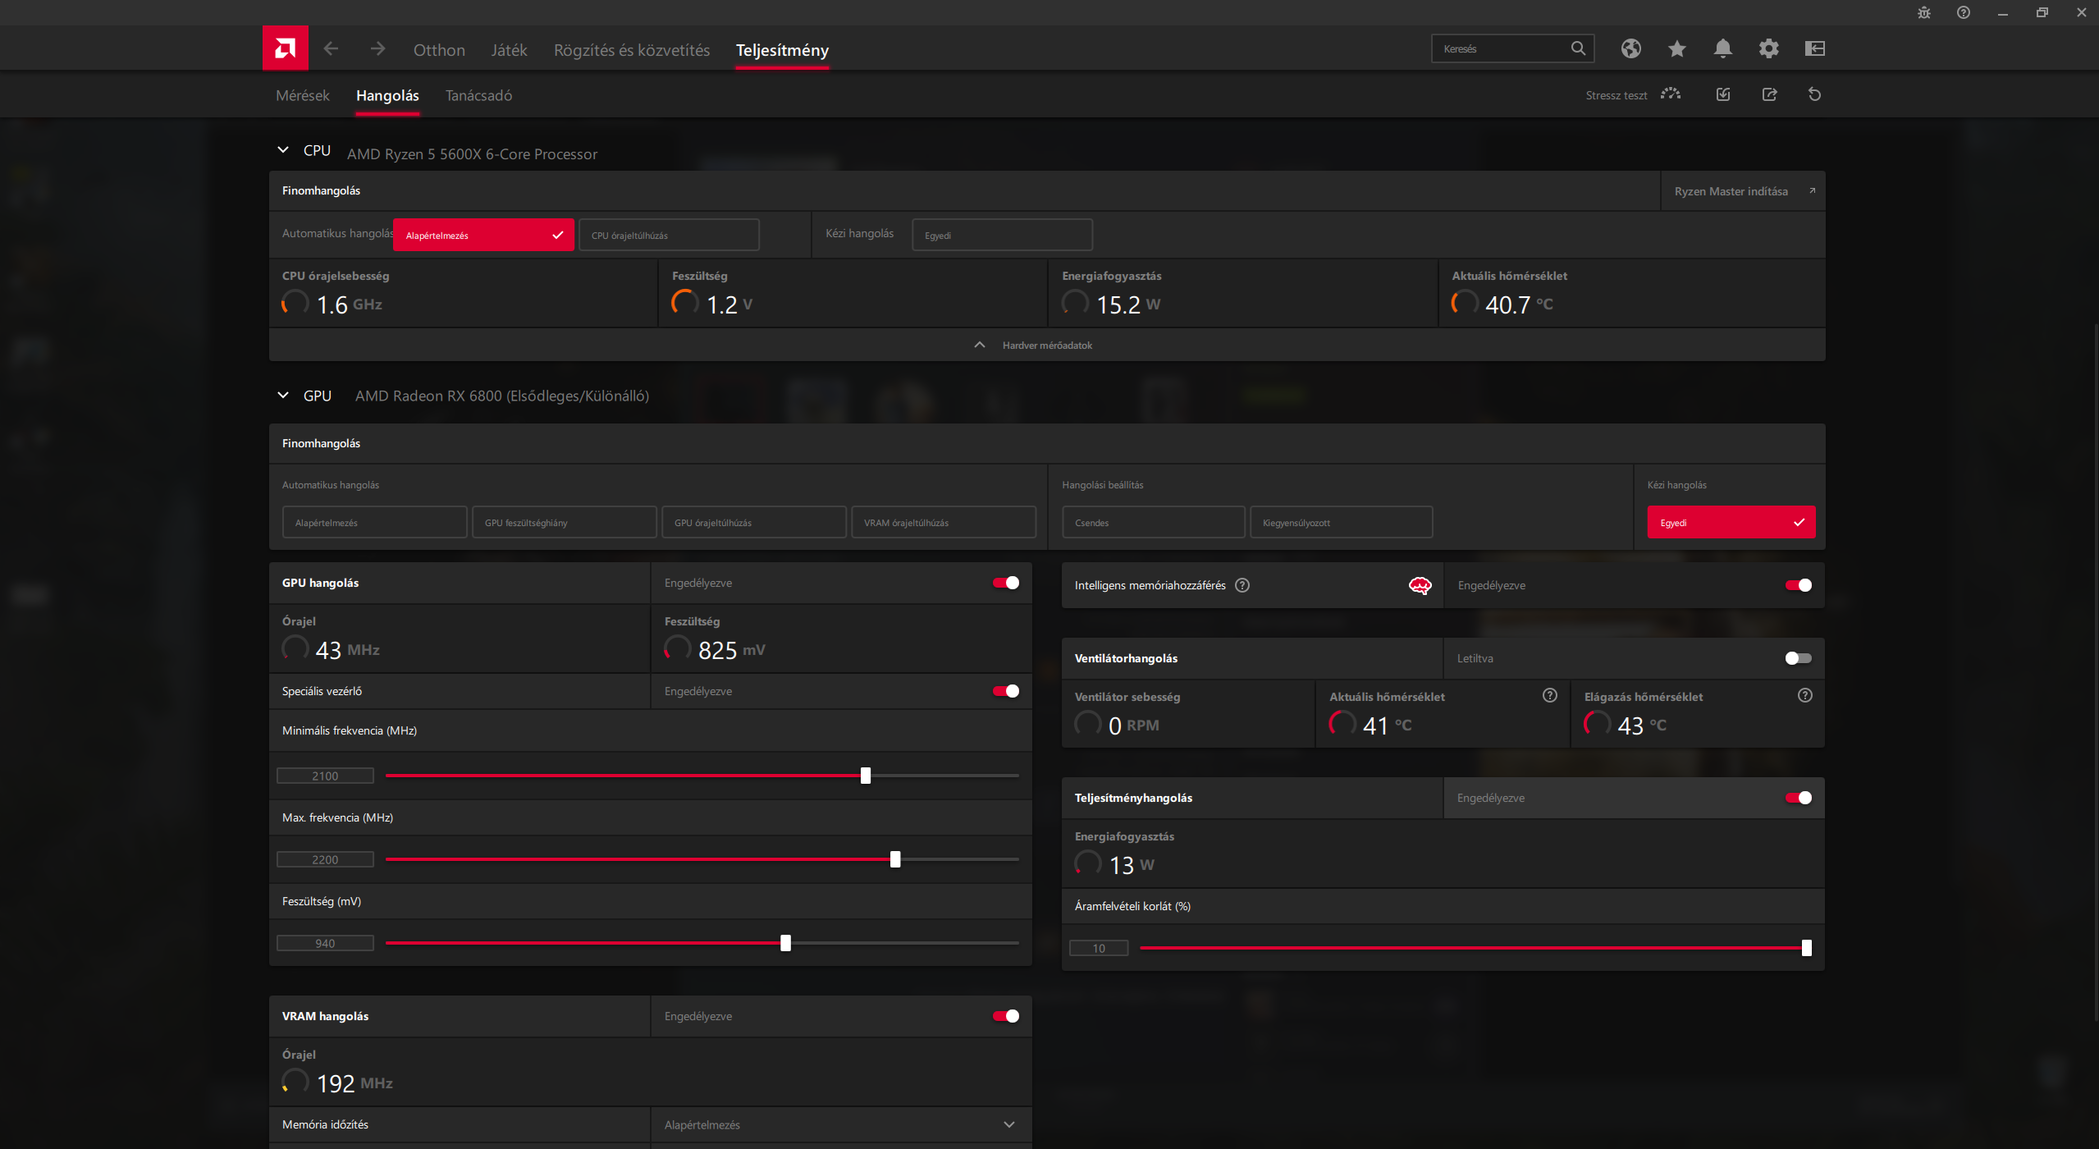
Task: Click the bug report icon
Action: point(1924,13)
